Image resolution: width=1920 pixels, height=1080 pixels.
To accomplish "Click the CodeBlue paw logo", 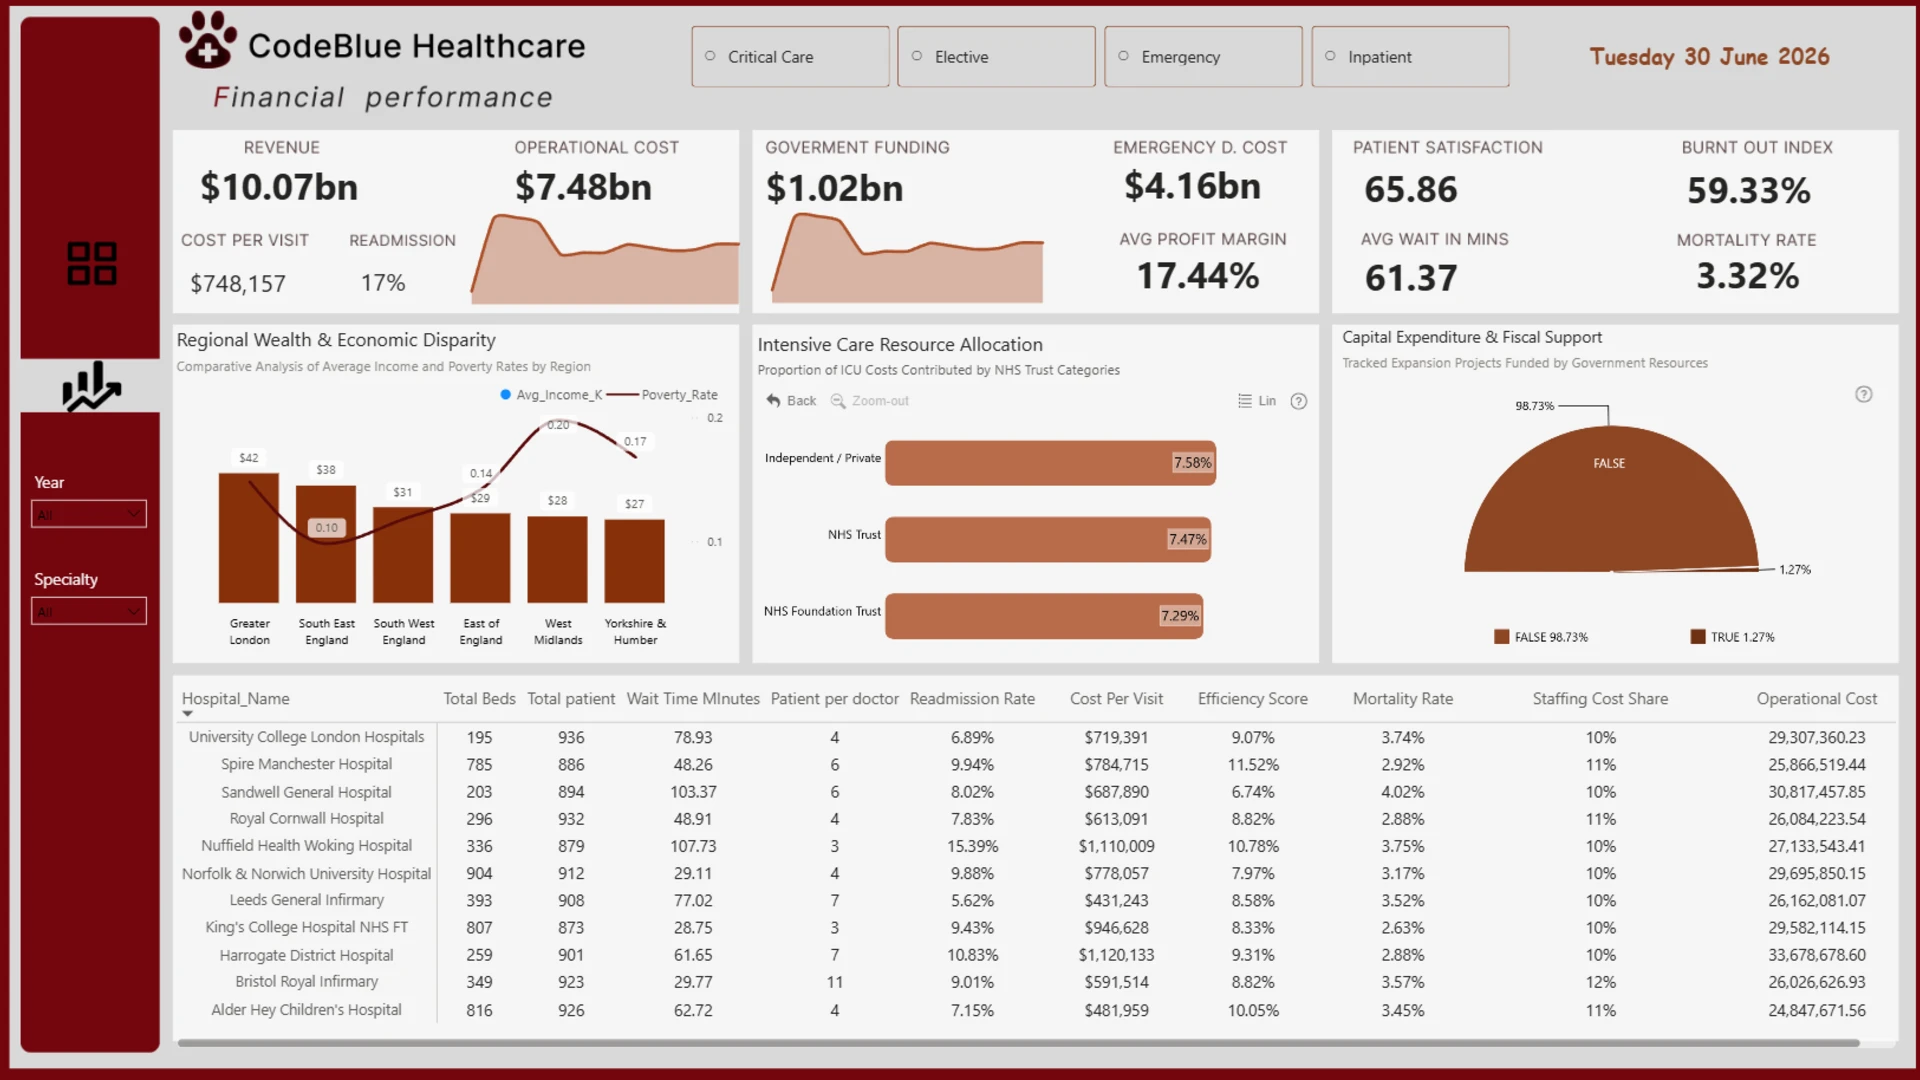I will [x=207, y=40].
